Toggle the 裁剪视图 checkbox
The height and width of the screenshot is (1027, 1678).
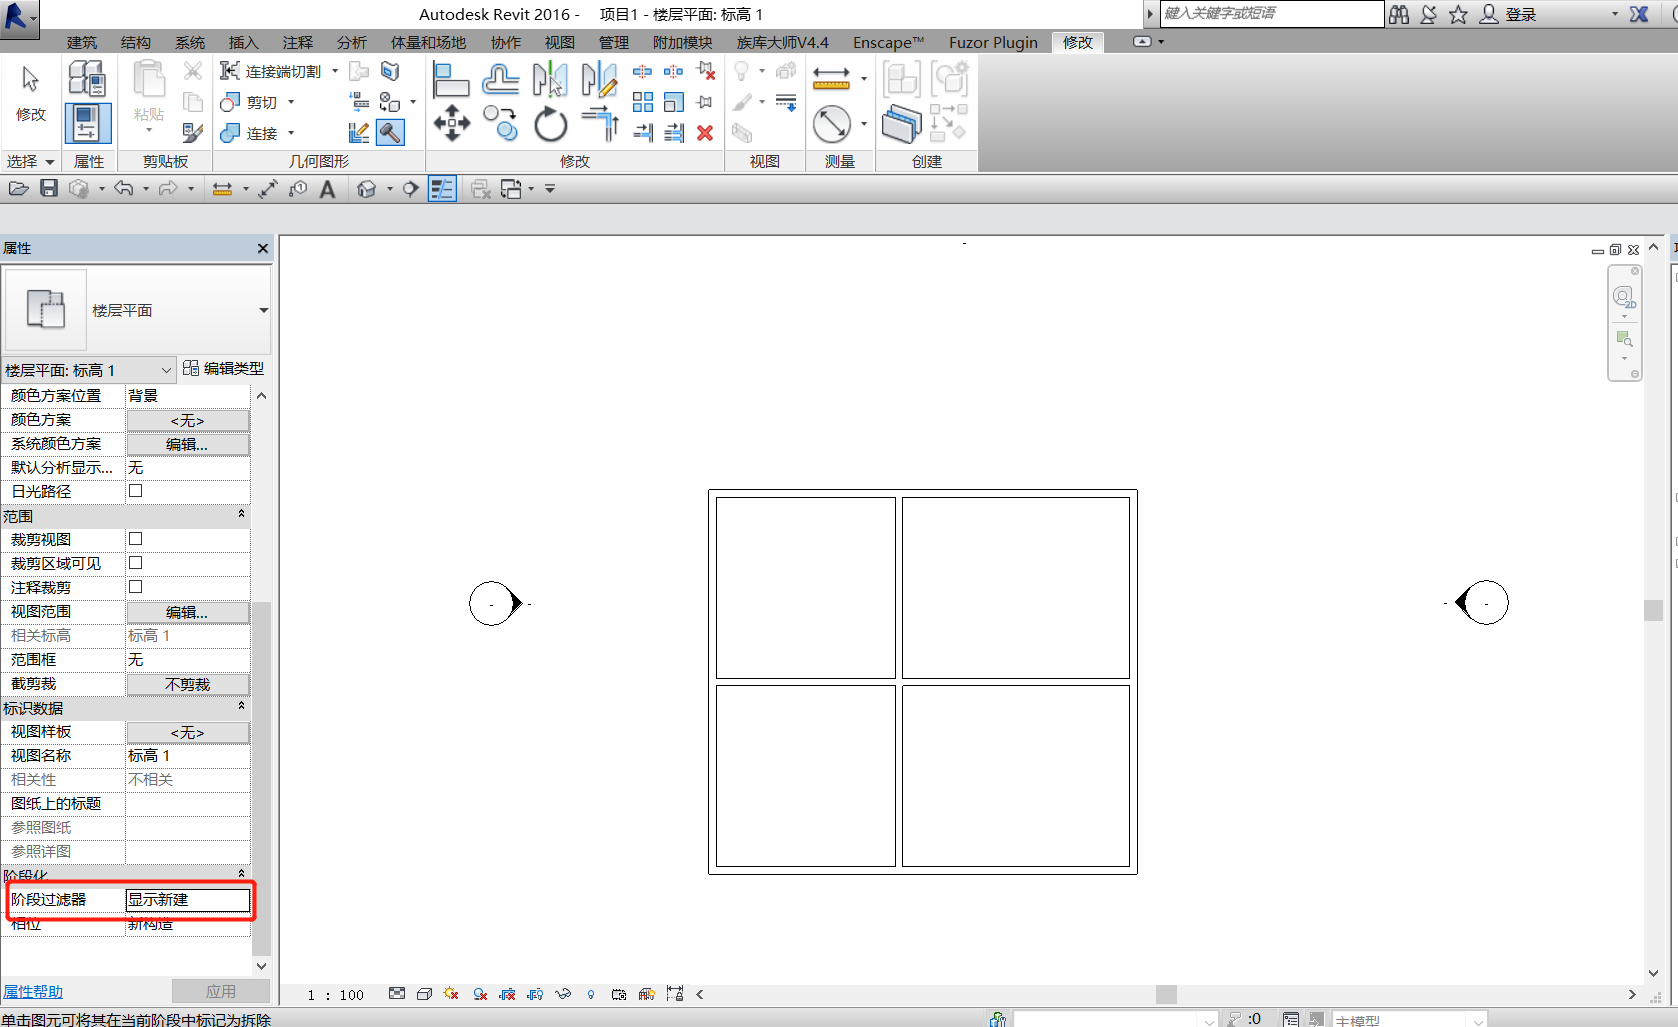tap(136, 539)
